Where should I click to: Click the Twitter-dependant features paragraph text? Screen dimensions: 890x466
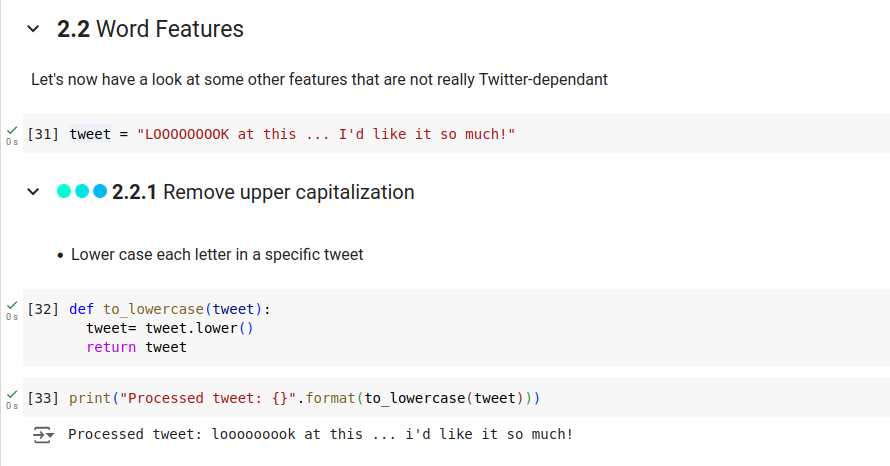pyautogui.click(x=319, y=79)
